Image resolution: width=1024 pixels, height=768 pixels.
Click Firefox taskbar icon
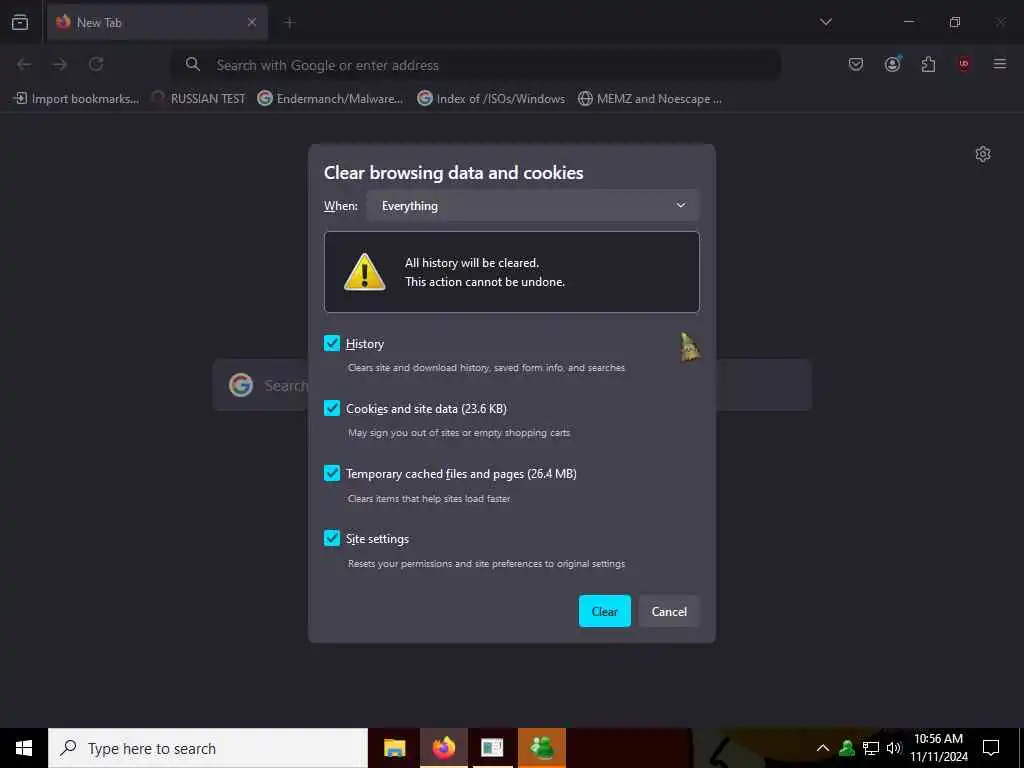point(443,748)
